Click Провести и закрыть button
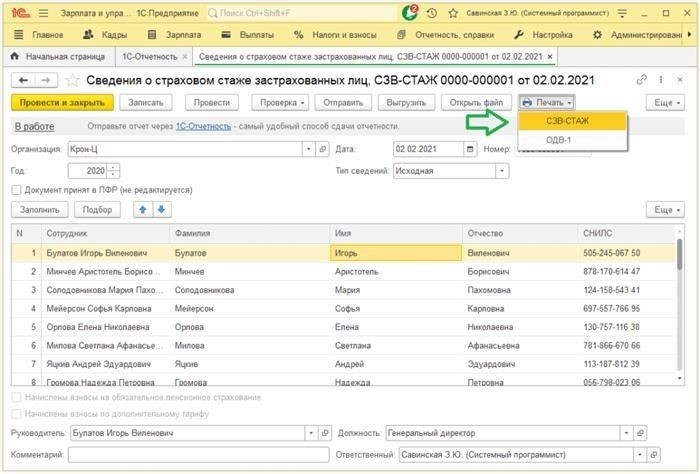 coord(62,103)
